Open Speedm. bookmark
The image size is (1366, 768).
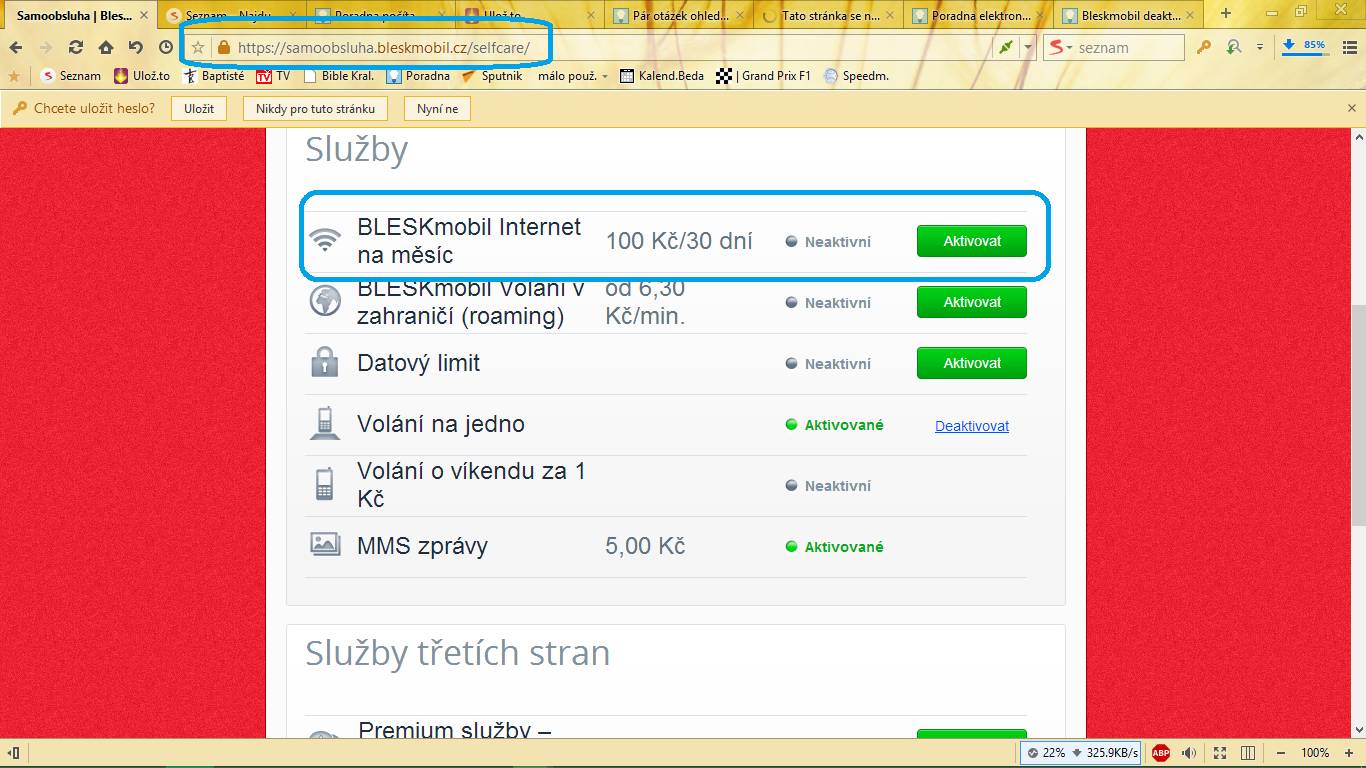click(857, 76)
